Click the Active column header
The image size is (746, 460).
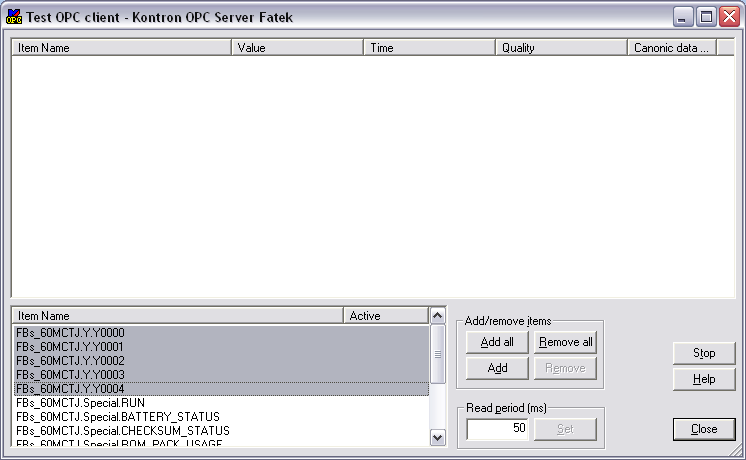pyautogui.click(x=386, y=316)
